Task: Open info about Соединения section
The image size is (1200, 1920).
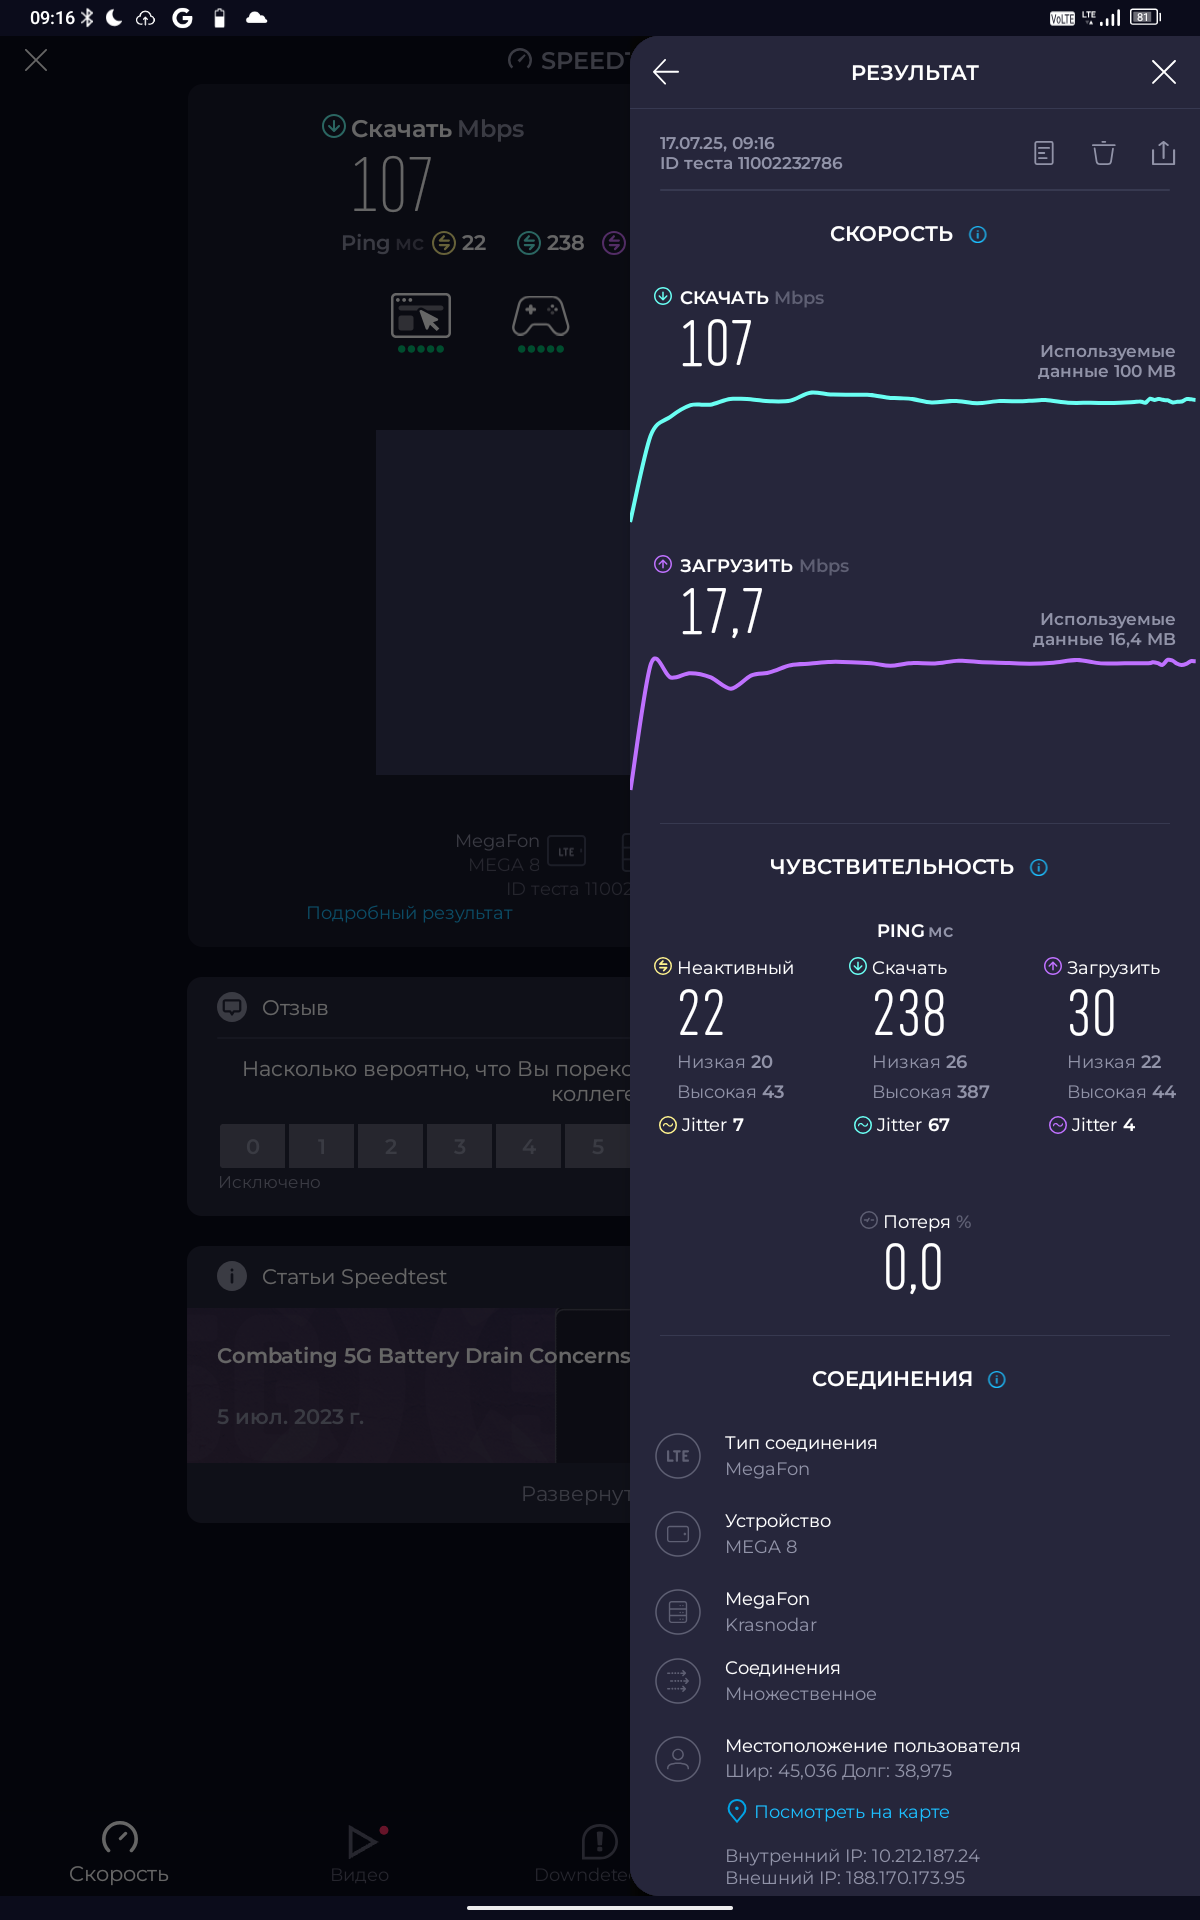Action: click(997, 1379)
